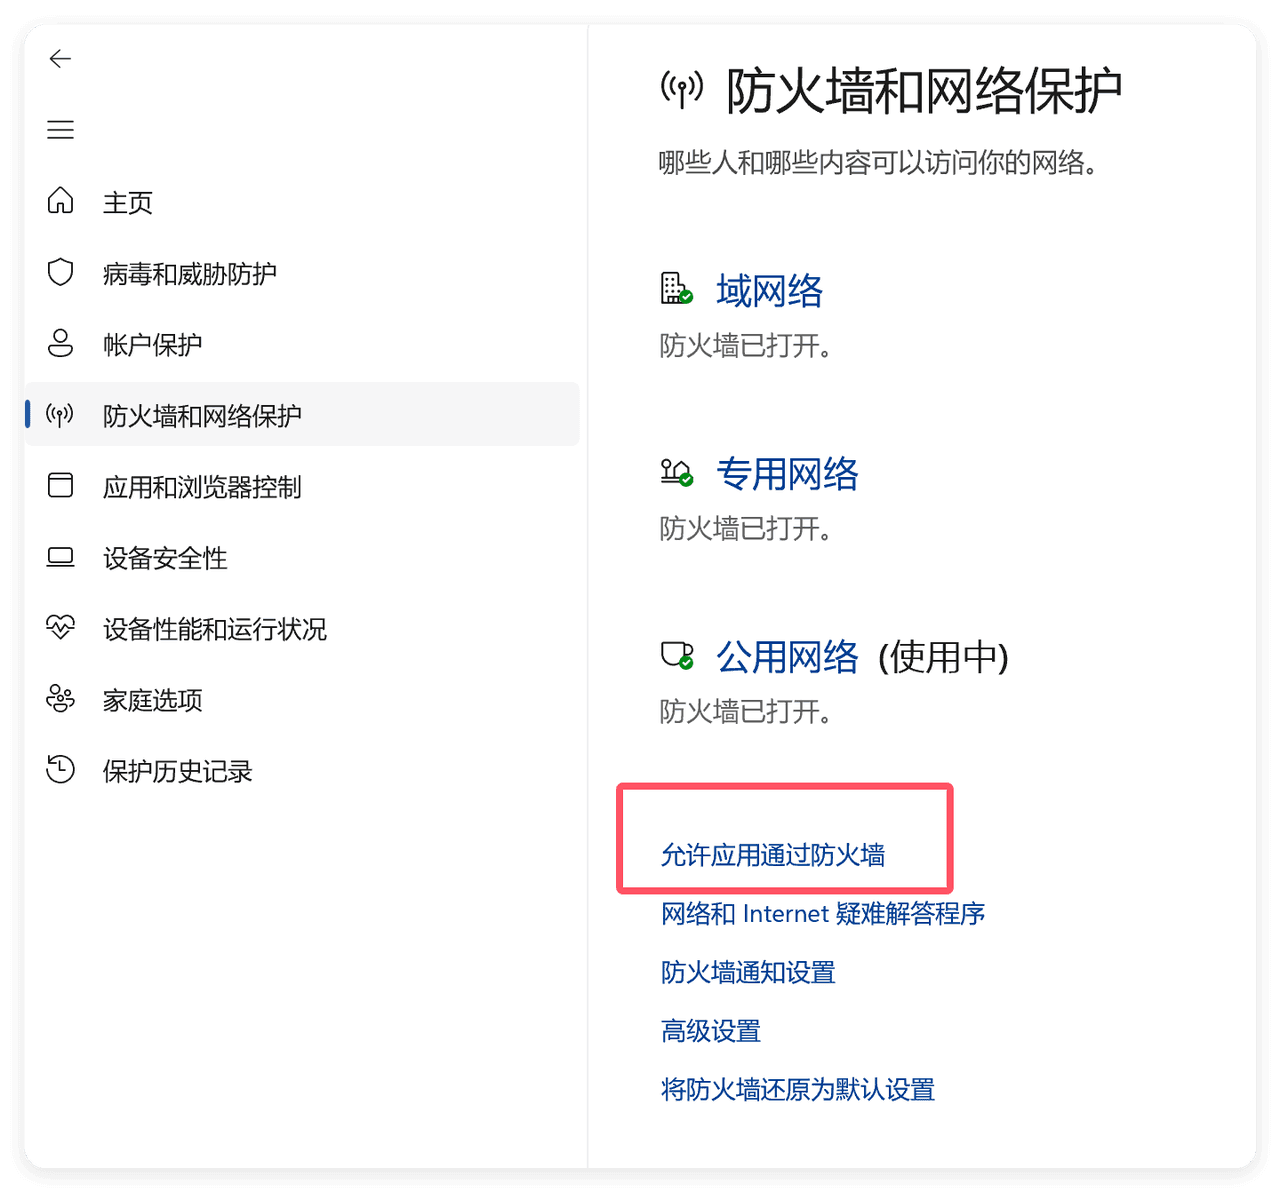Open the hamburger menu
The image size is (1280, 1192).
click(x=61, y=129)
